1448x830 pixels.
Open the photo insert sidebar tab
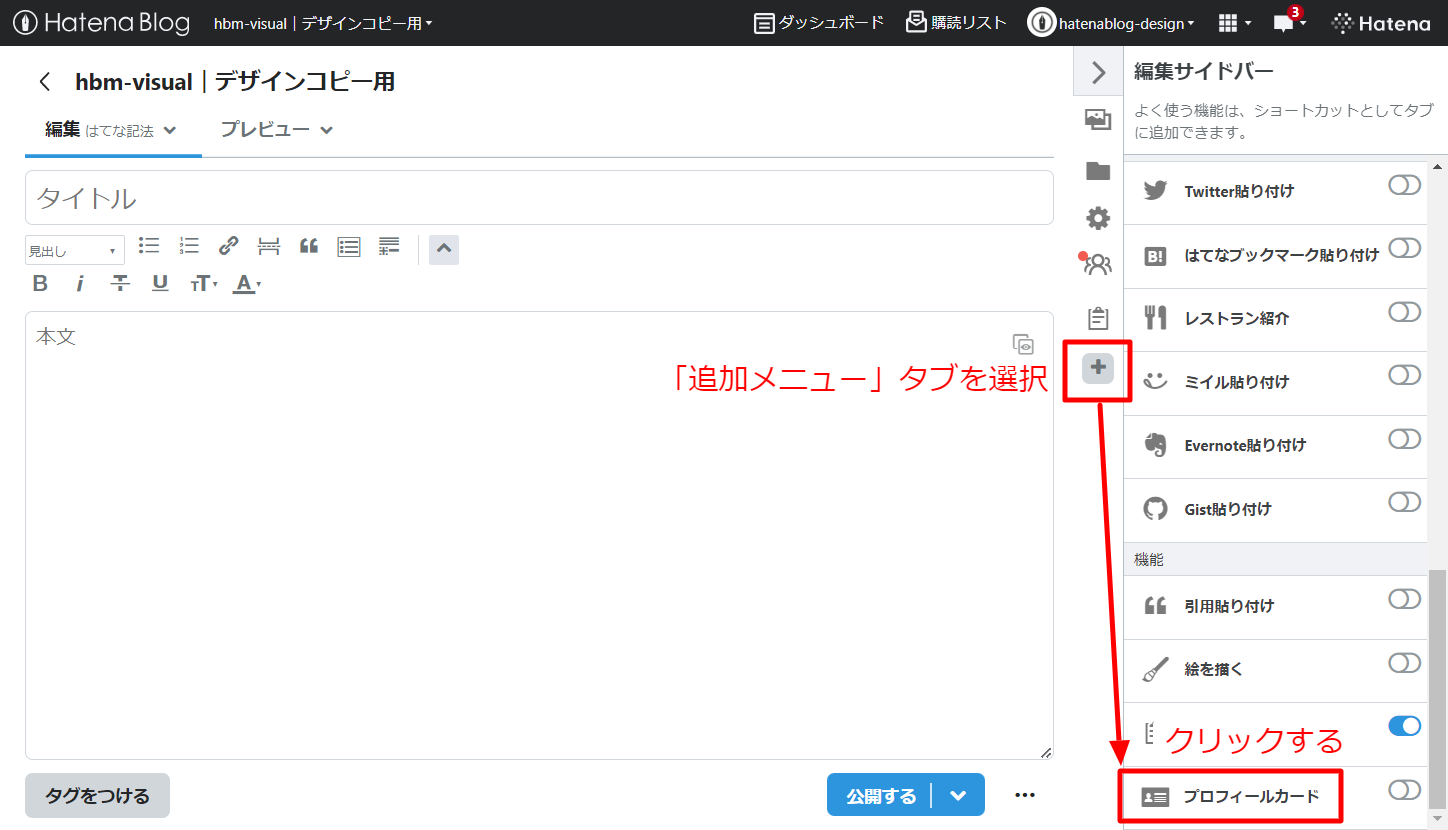click(x=1098, y=120)
